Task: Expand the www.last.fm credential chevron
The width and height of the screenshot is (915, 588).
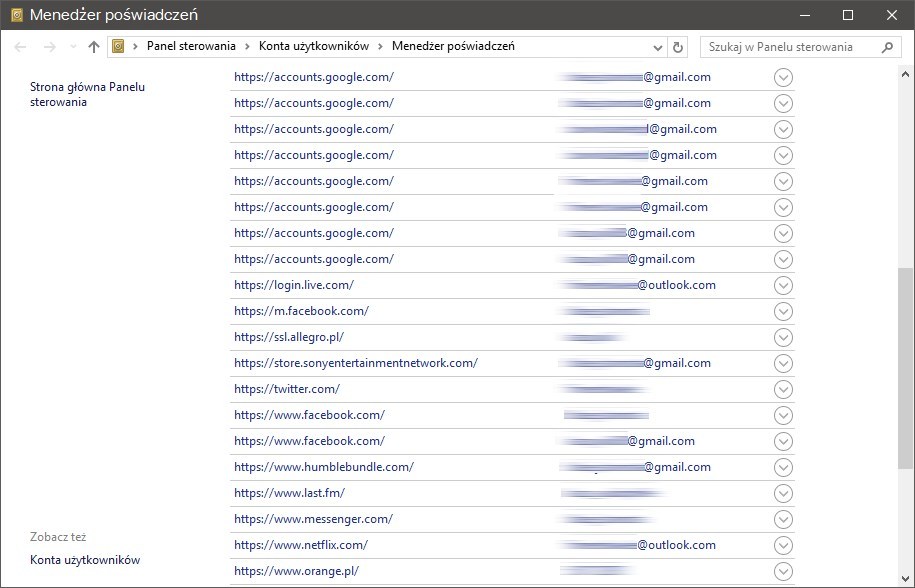Action: point(783,494)
